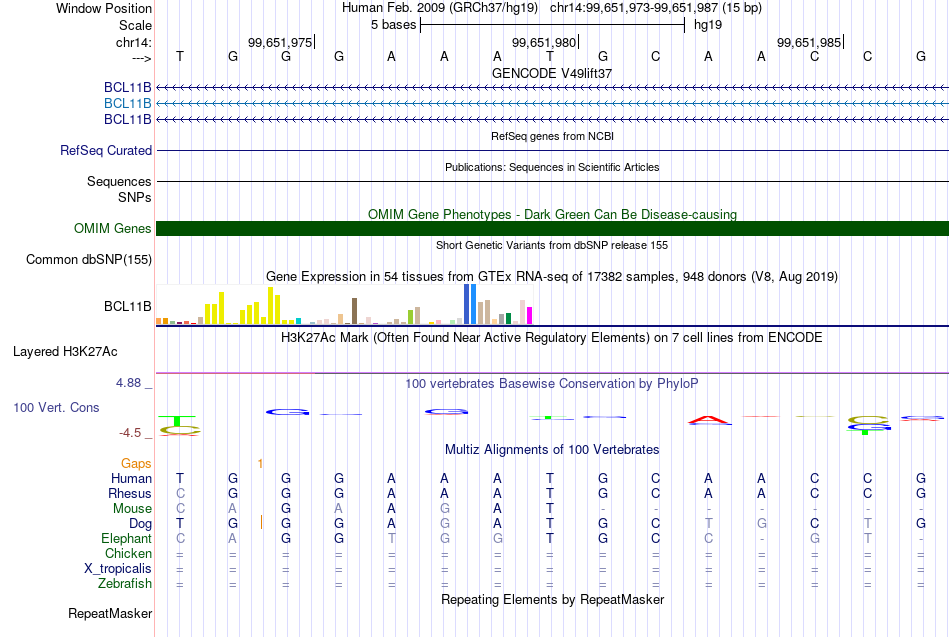Click the RefSeq genes from NCBI title

552,136
